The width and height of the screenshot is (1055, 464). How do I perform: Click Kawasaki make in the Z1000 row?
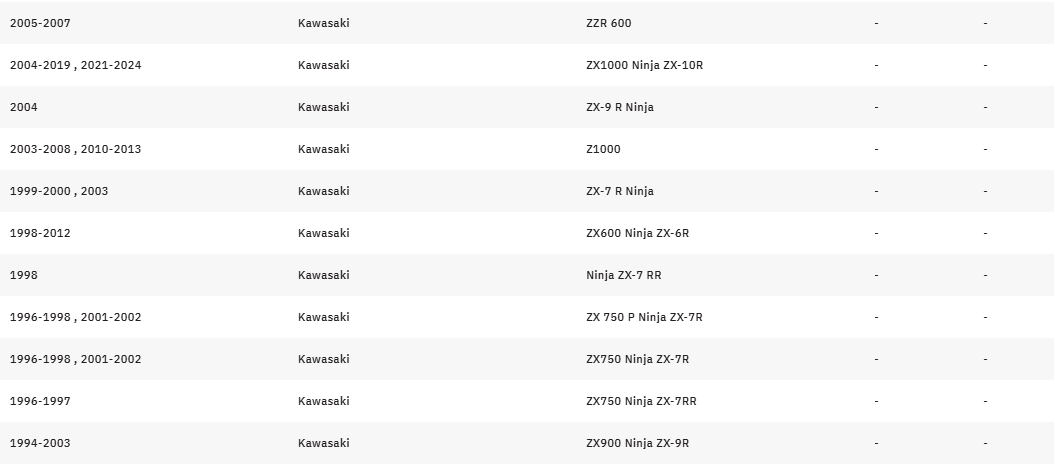click(x=324, y=149)
